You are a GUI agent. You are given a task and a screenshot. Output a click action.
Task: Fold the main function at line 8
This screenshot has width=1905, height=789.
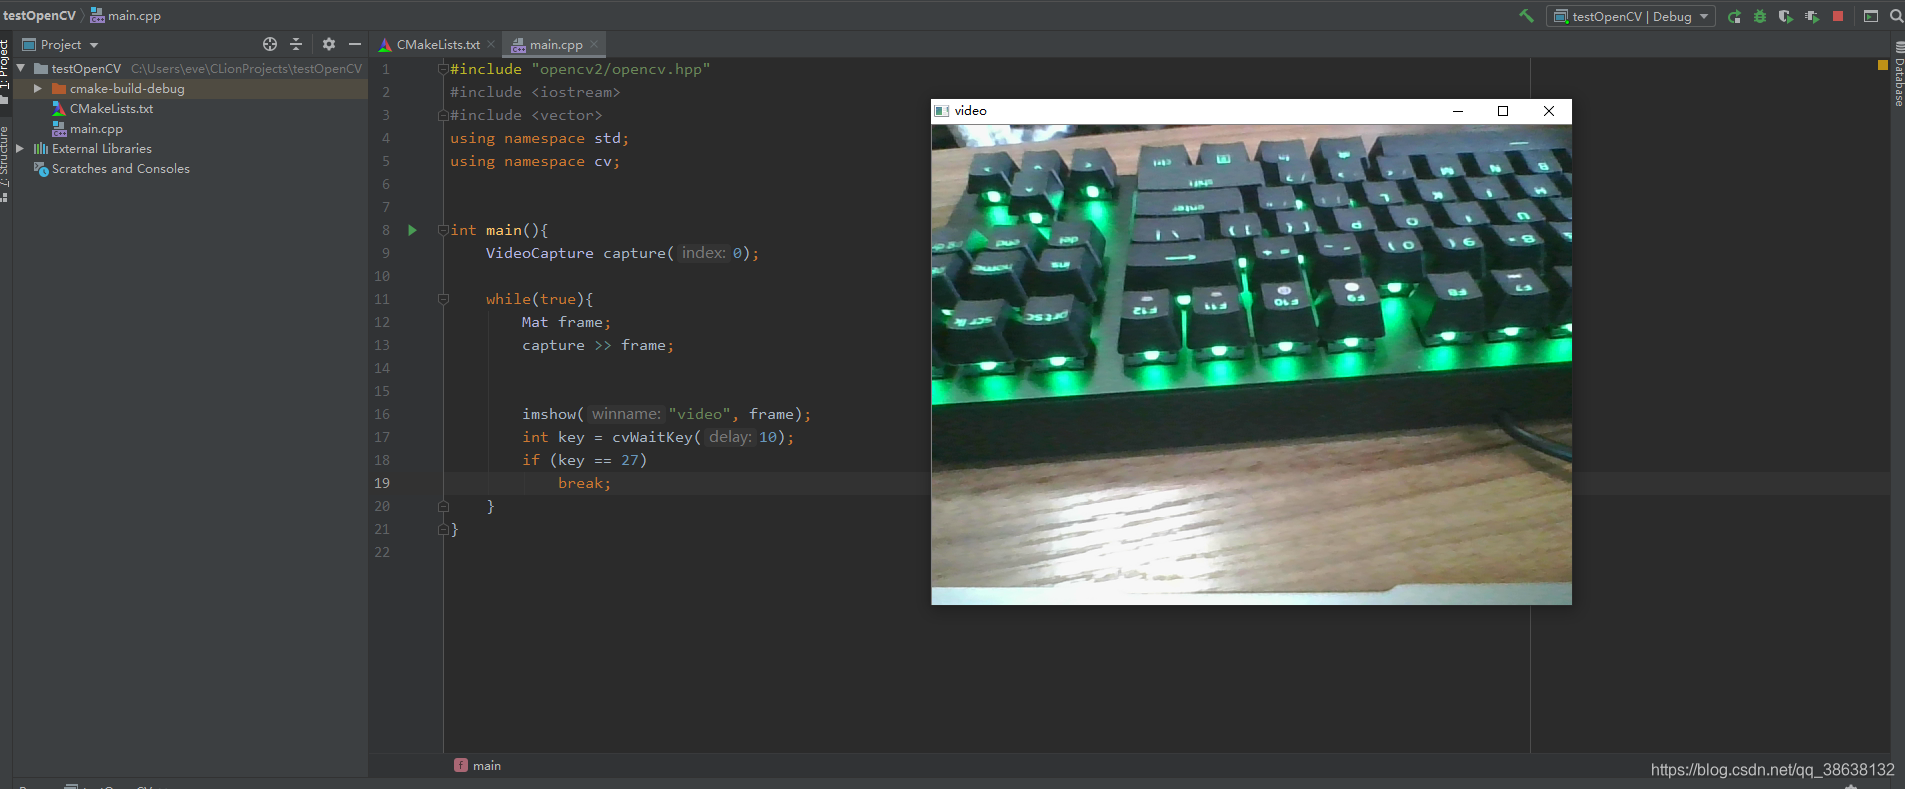click(x=443, y=230)
